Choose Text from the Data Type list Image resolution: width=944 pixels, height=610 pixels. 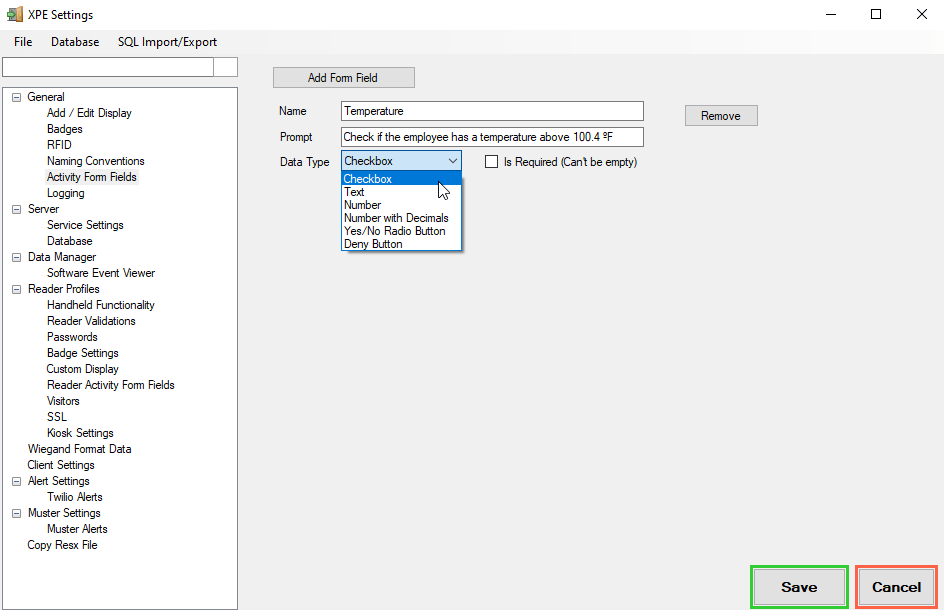401,192
